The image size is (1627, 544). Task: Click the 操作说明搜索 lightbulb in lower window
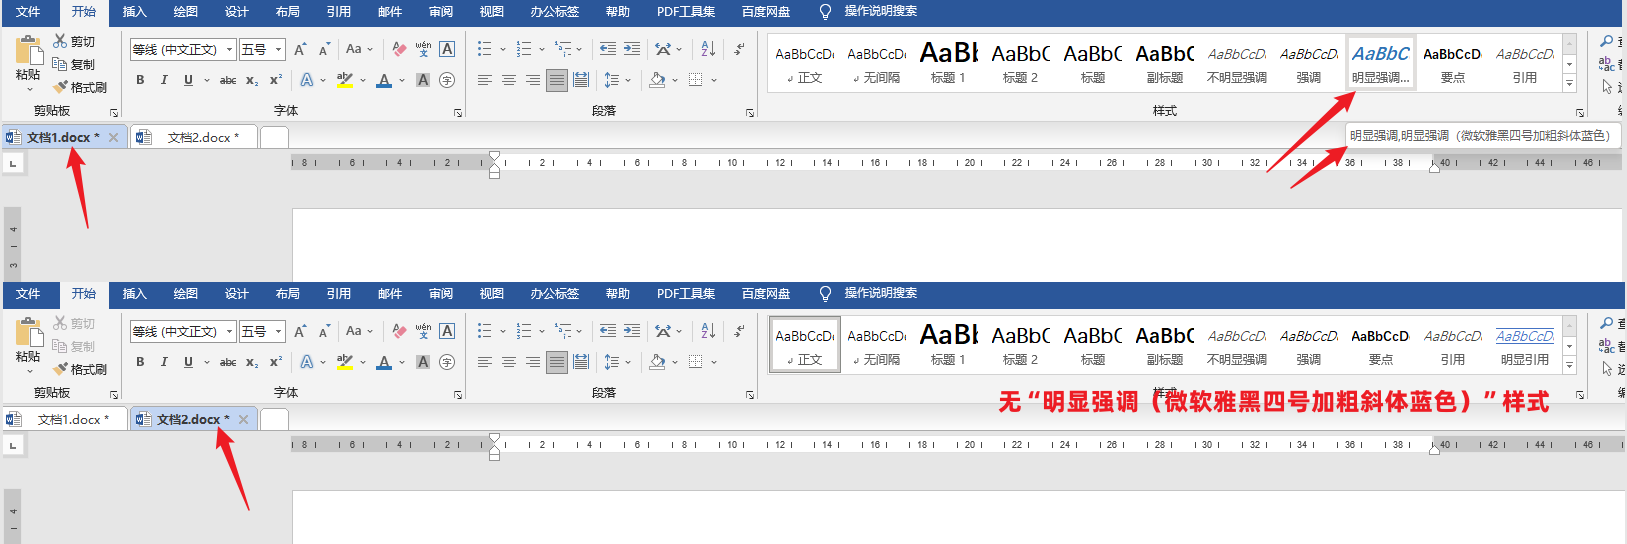coord(825,293)
